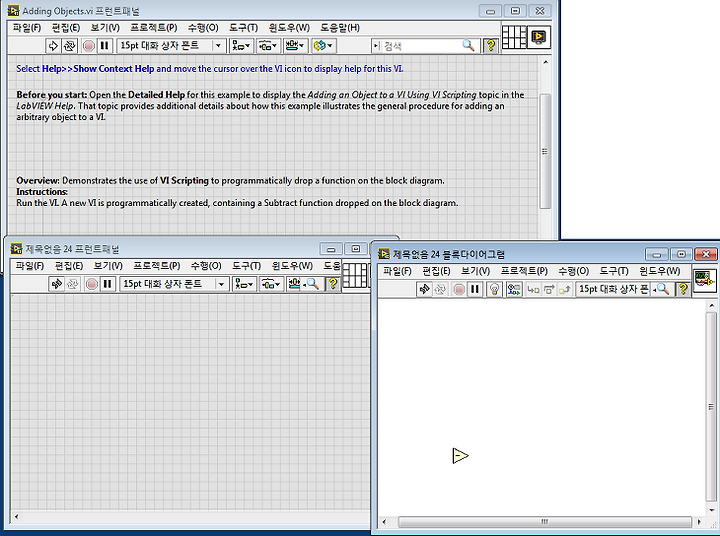The image size is (720, 536).
Task: Select the Subtract function on block diagram
Action: point(460,456)
